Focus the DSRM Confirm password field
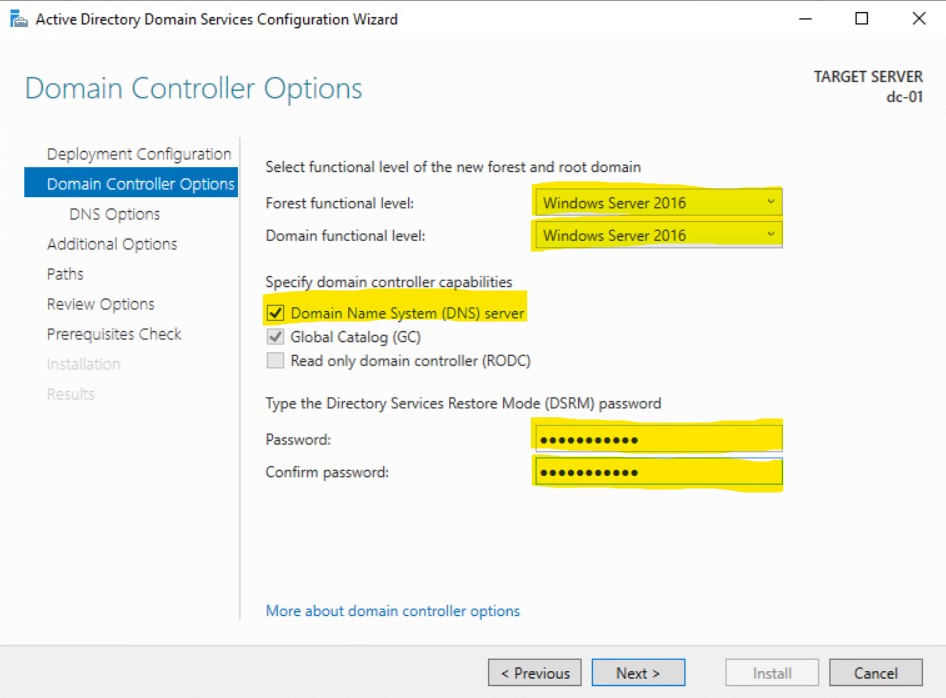Viewport: 946px width, 698px height. [x=657, y=472]
